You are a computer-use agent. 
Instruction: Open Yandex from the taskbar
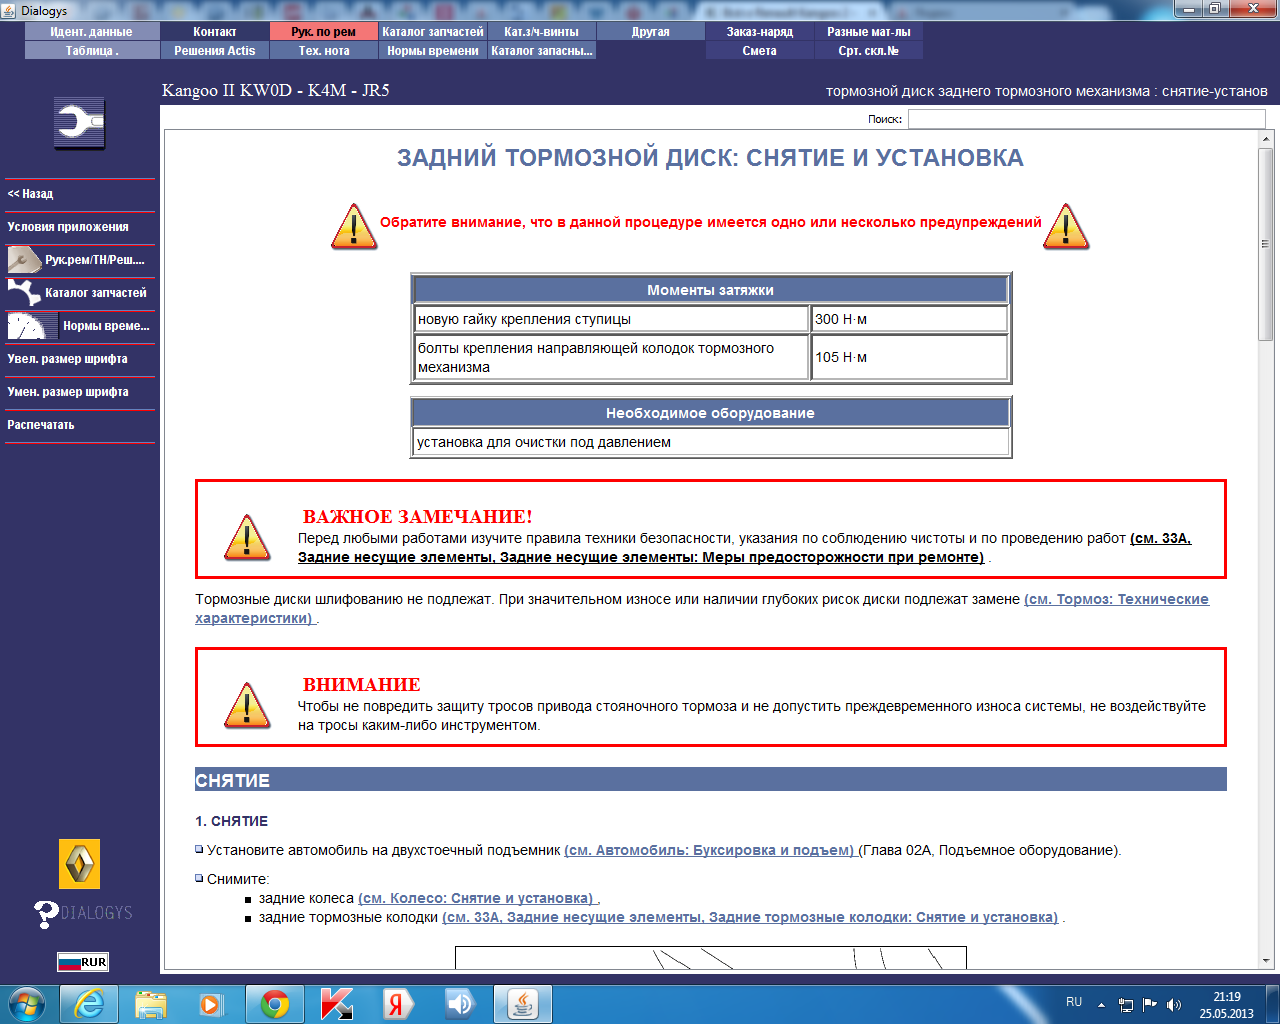point(398,1004)
